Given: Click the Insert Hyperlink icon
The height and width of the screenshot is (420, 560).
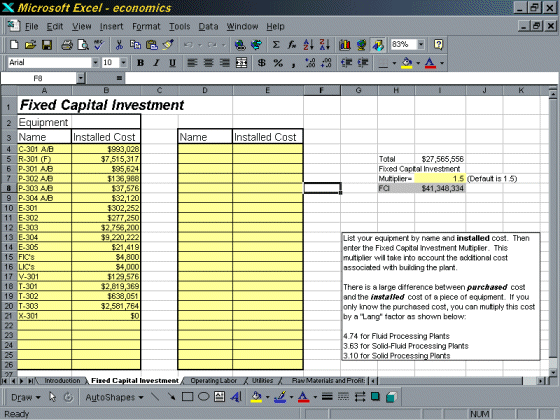Looking at the screenshot, I should pos(240,45).
